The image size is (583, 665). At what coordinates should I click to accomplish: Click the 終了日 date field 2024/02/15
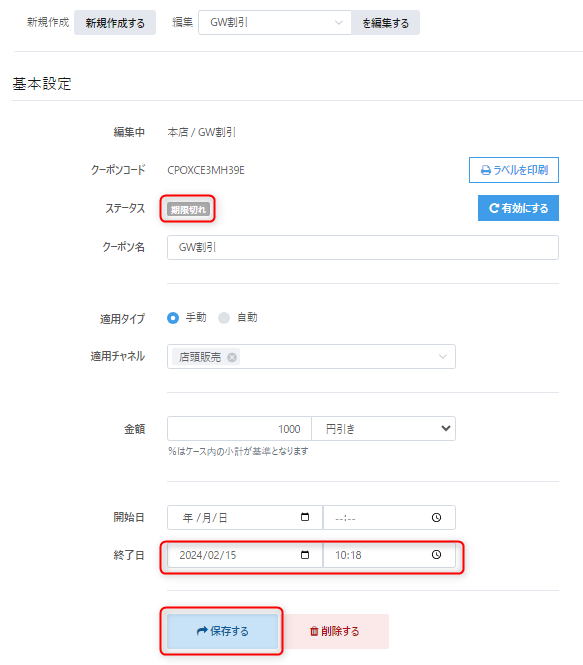(245, 555)
